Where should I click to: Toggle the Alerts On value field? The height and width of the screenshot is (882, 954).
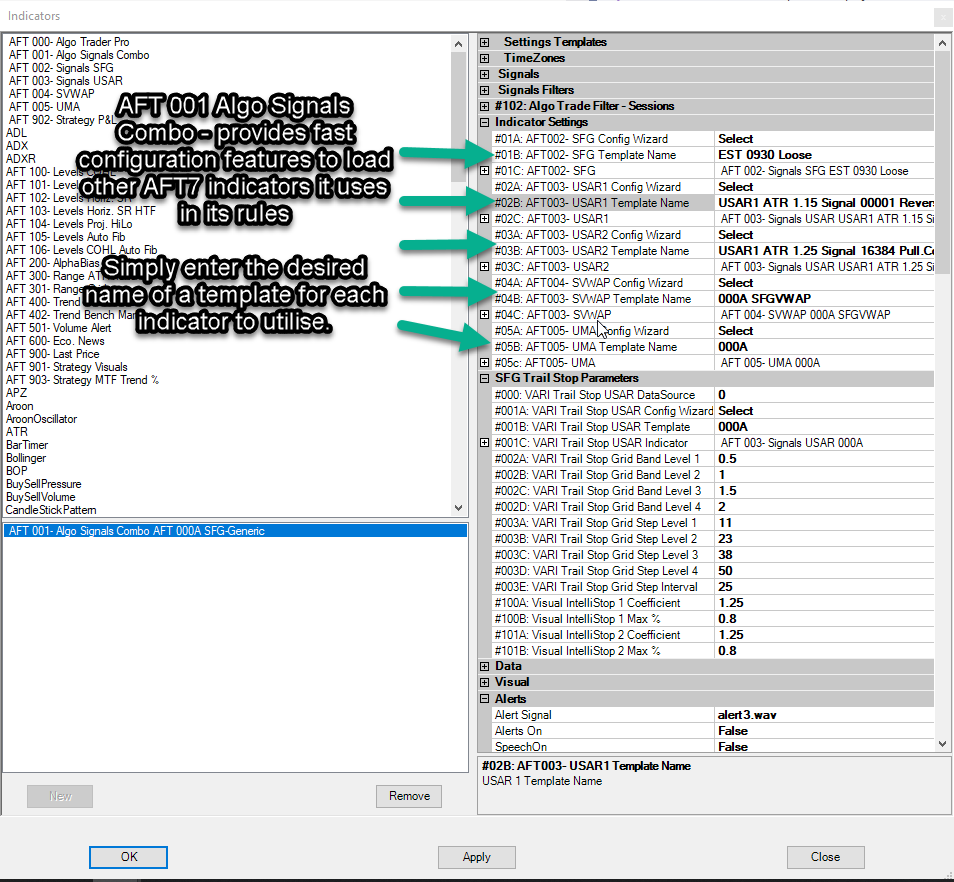pyautogui.click(x=824, y=731)
